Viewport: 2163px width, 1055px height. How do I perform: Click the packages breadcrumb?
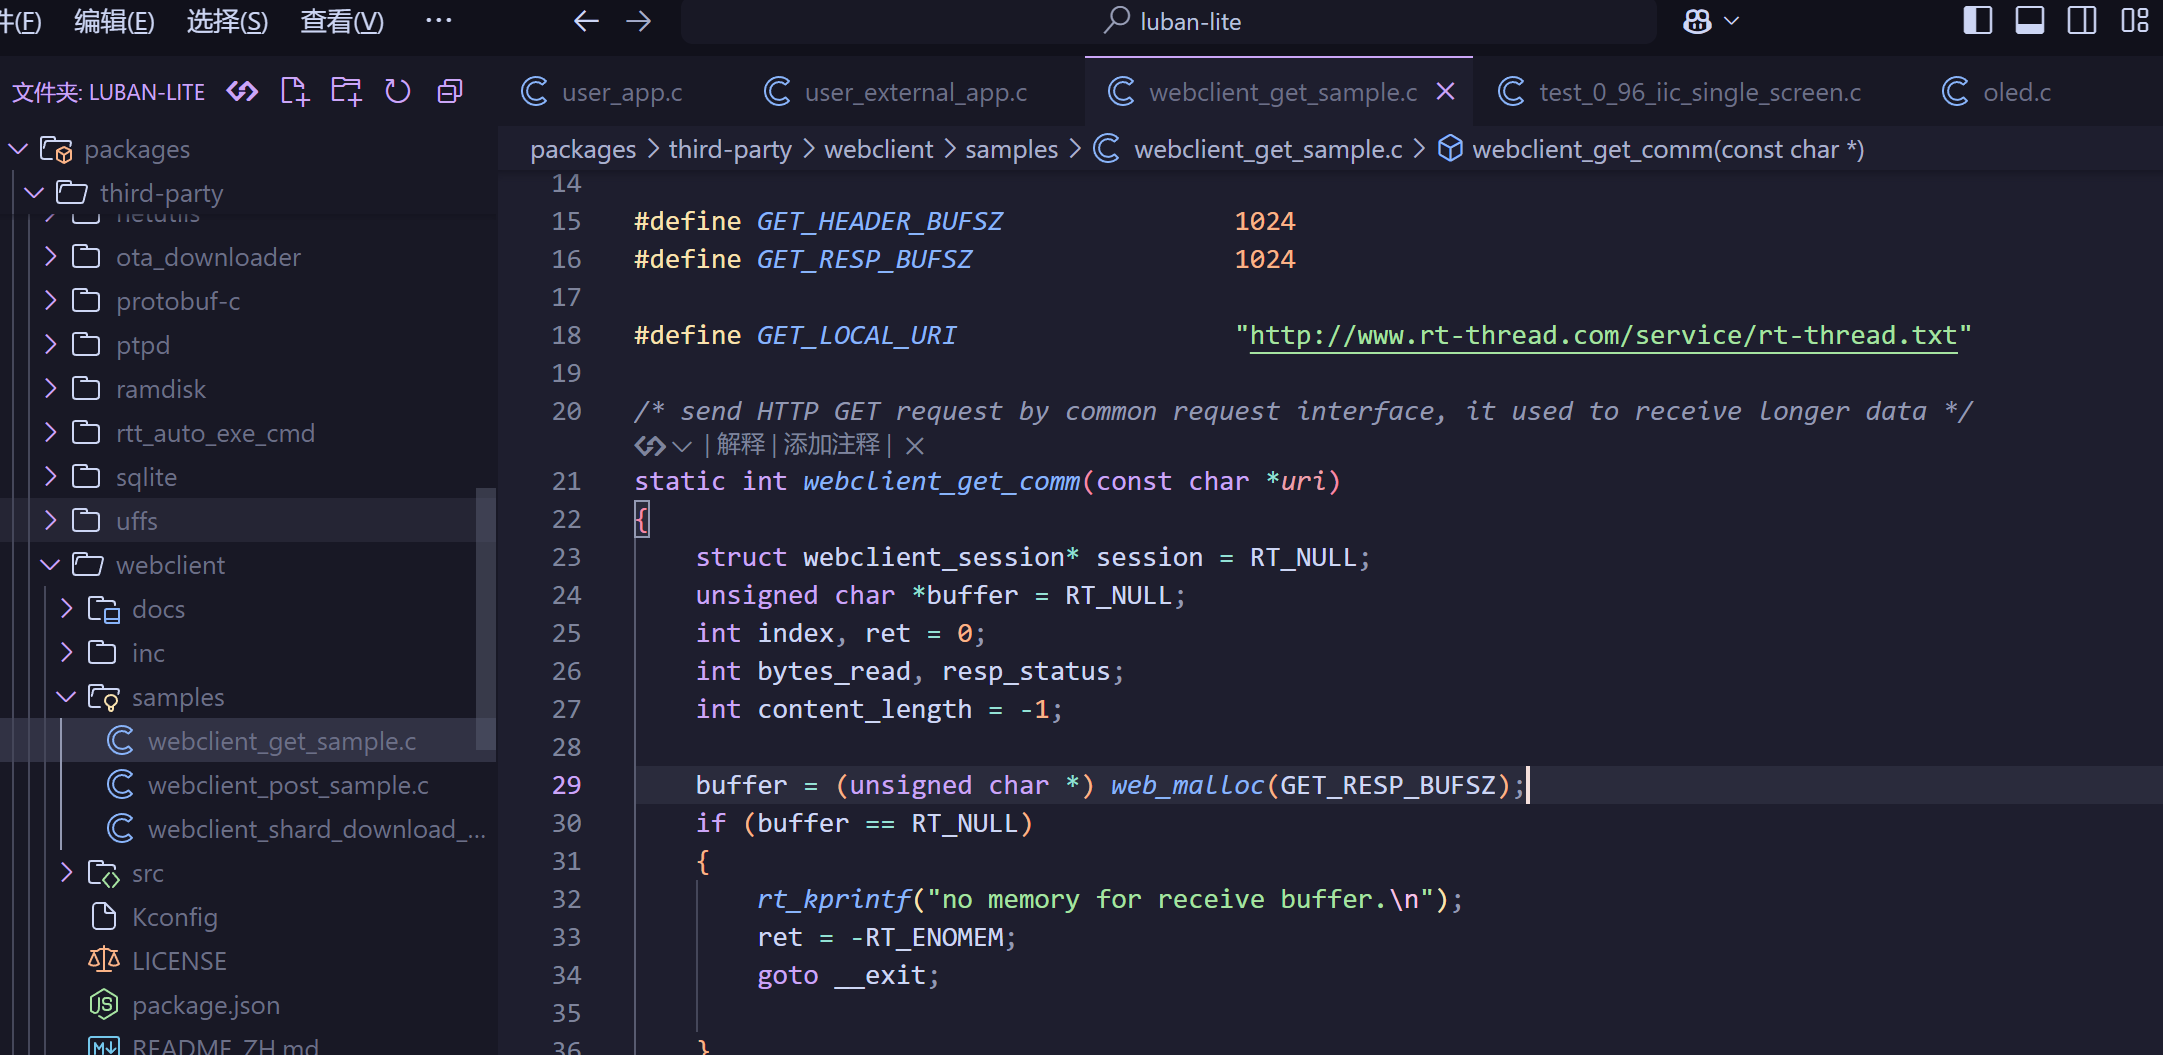tap(583, 149)
